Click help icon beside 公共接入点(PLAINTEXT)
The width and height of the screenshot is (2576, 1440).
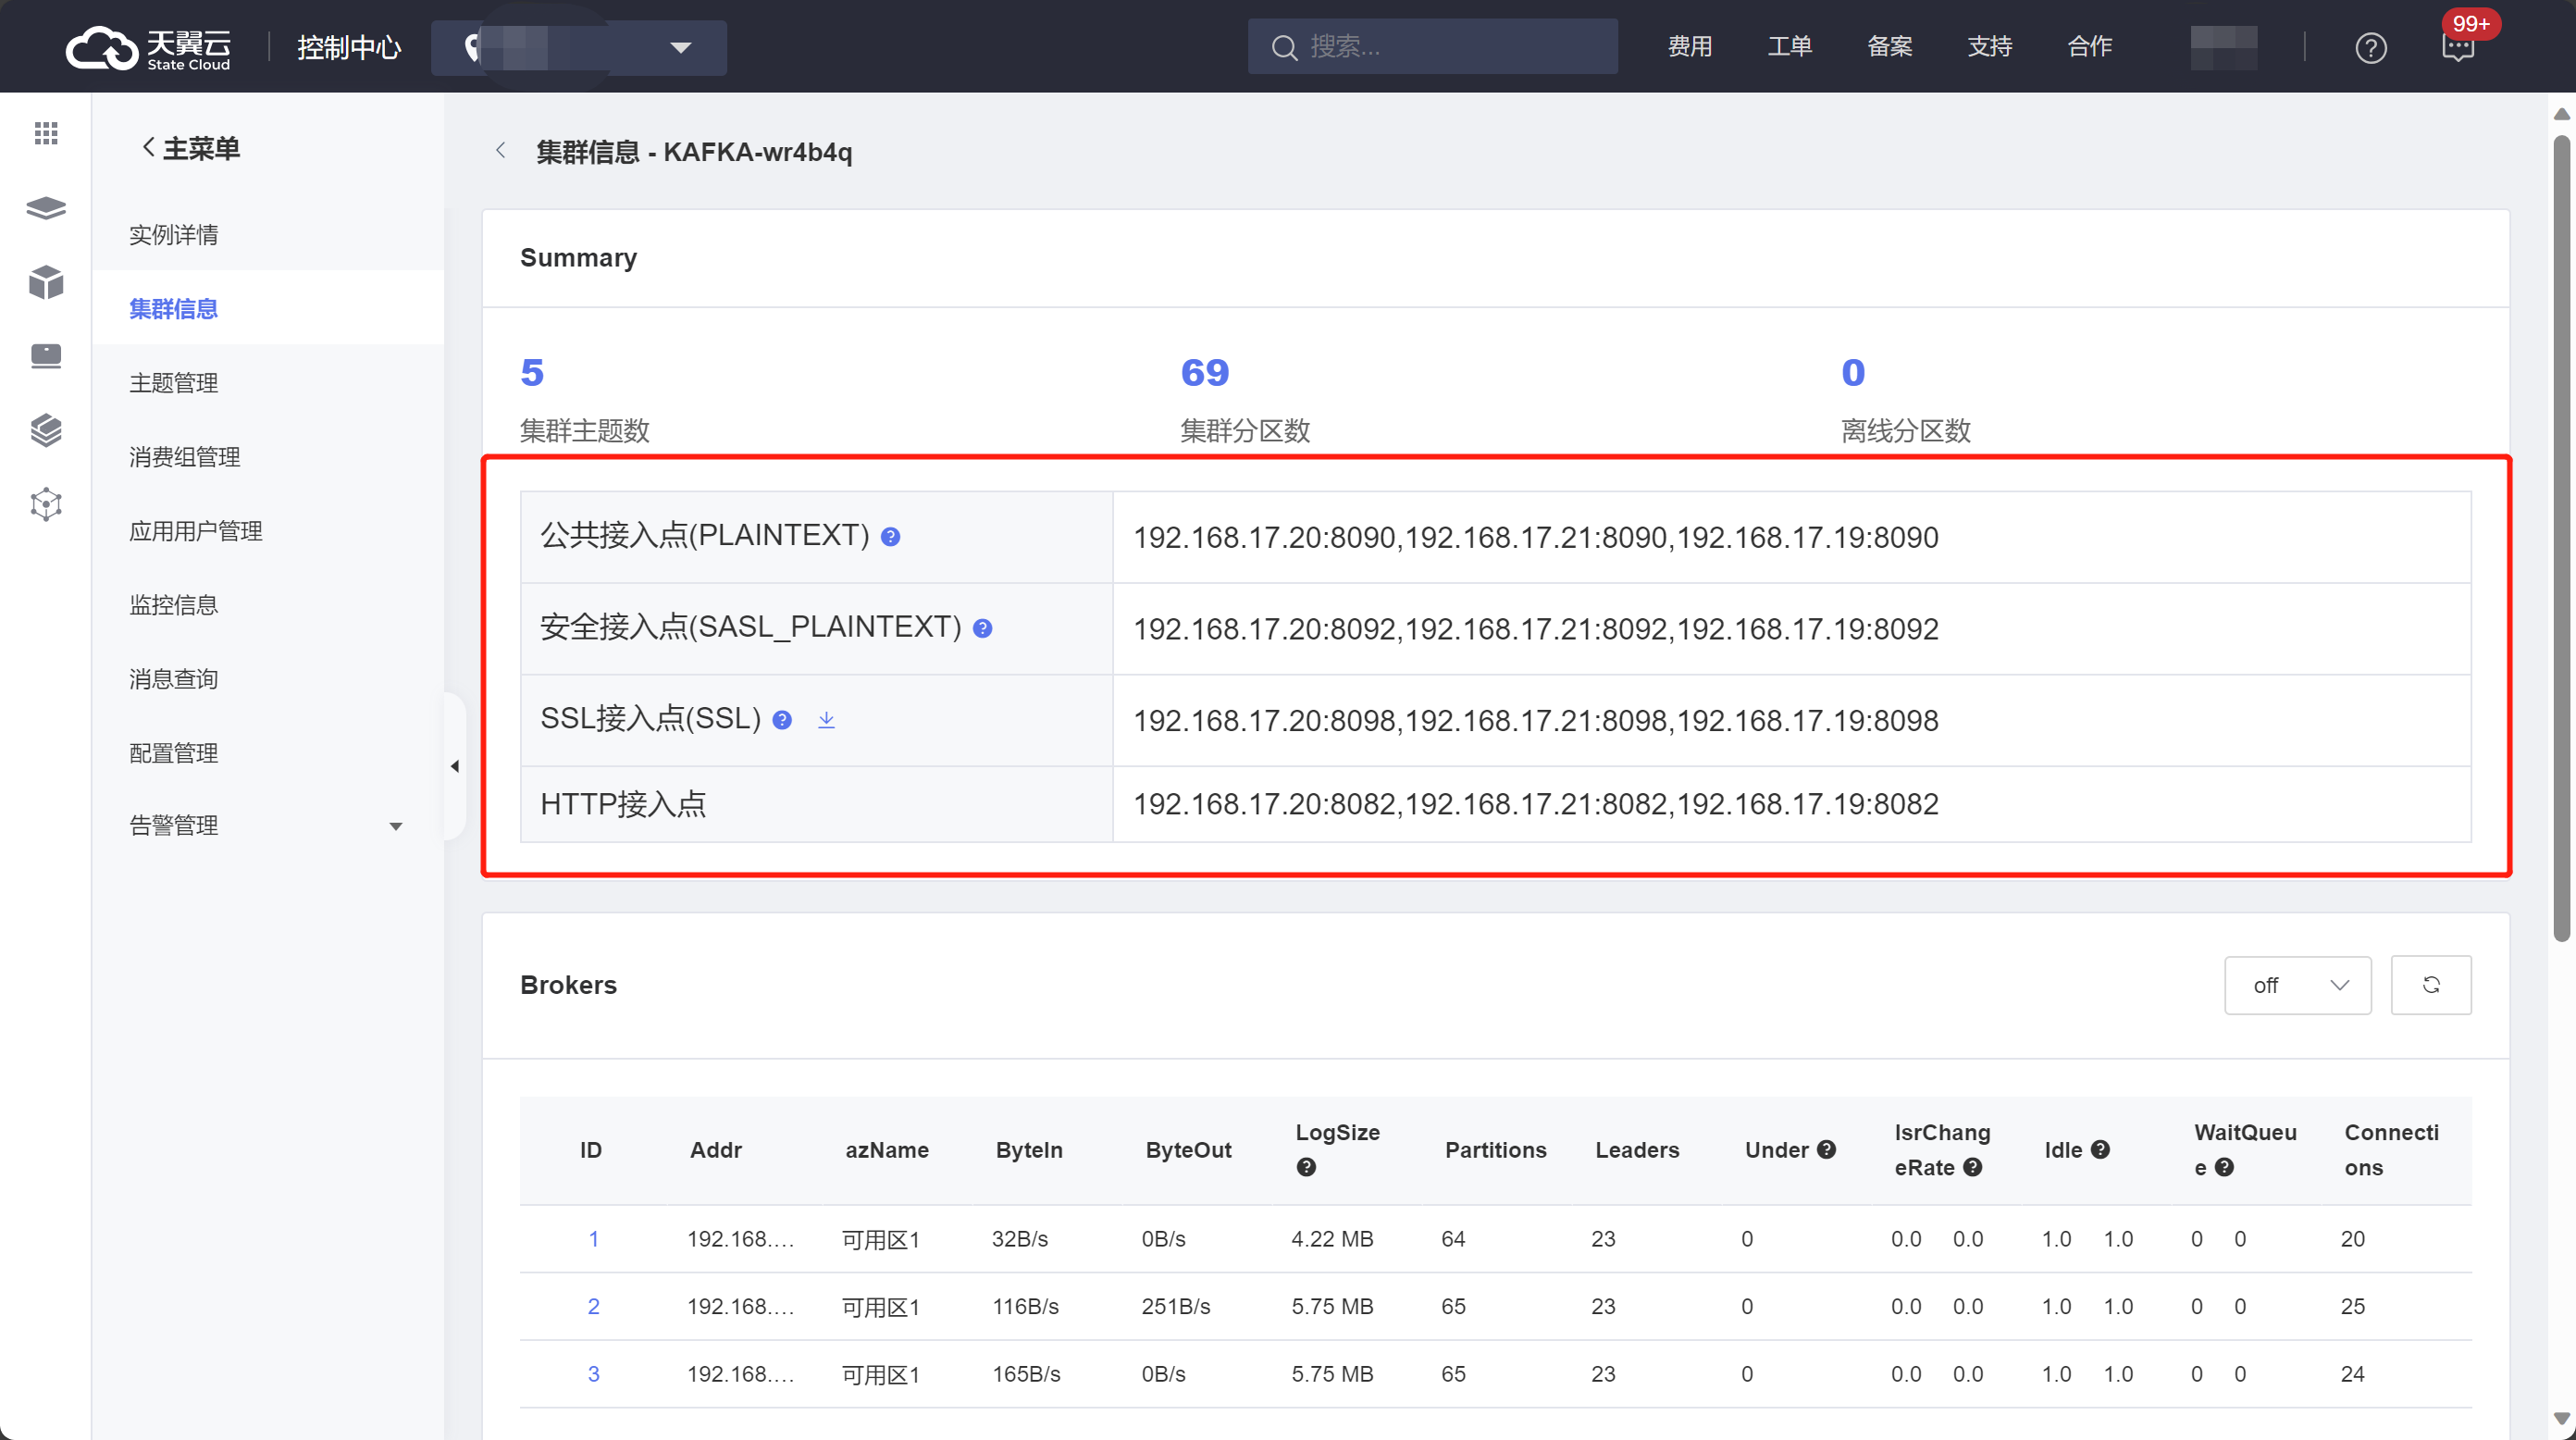point(890,537)
